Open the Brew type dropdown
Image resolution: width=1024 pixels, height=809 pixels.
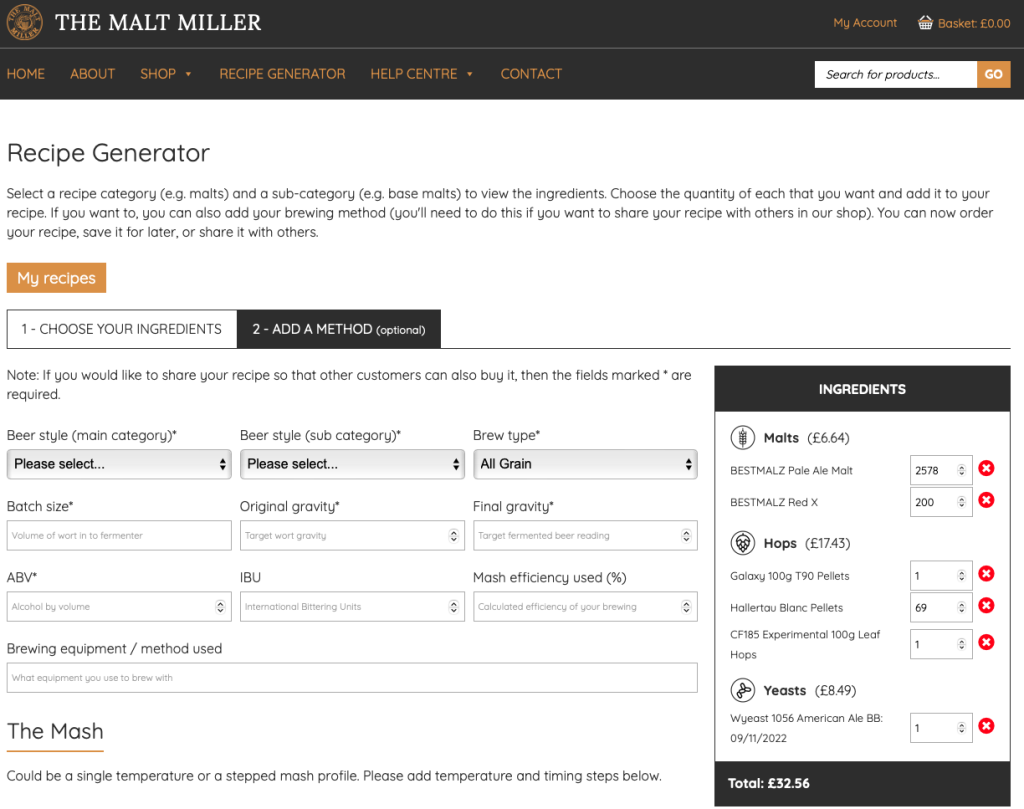[585, 464]
